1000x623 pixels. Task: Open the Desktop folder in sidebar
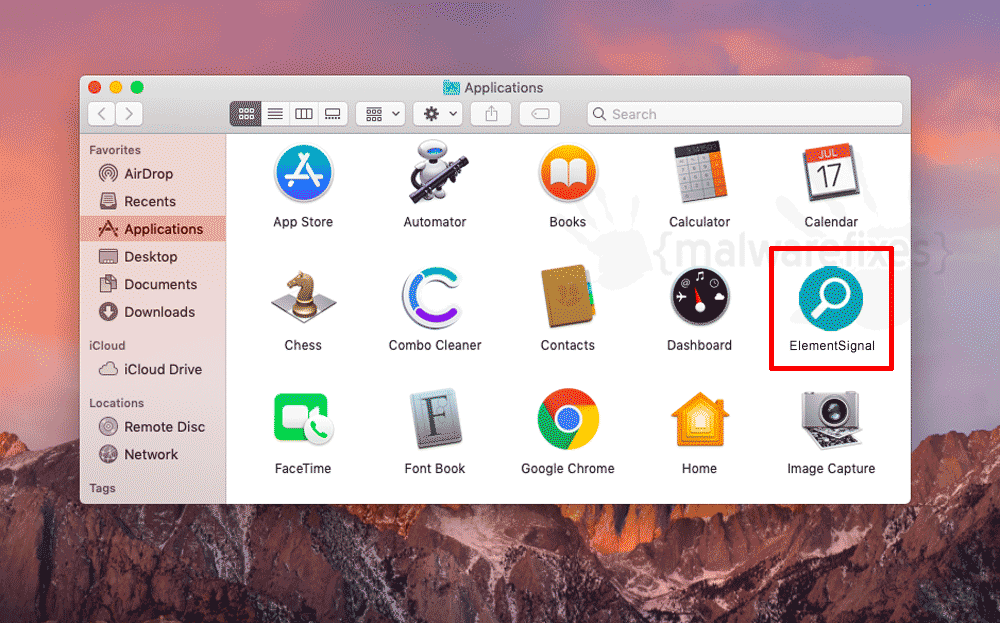tap(153, 257)
